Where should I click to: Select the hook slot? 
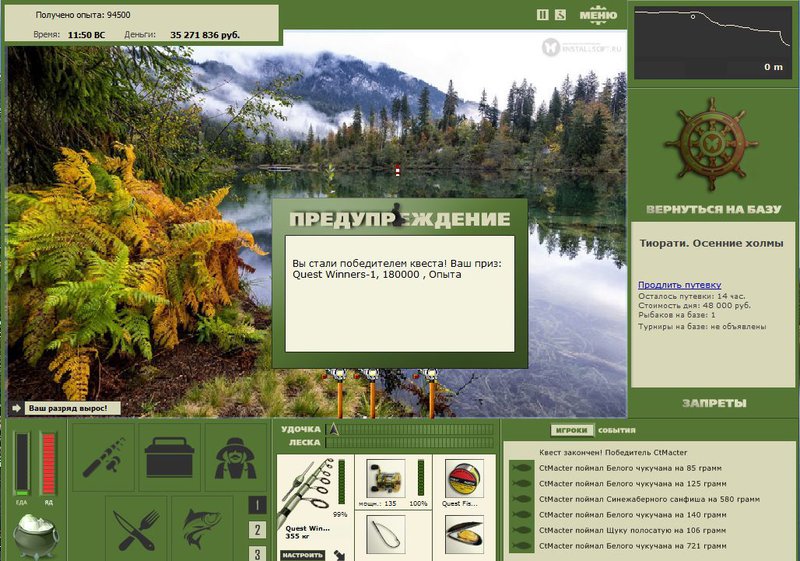pos(386,534)
